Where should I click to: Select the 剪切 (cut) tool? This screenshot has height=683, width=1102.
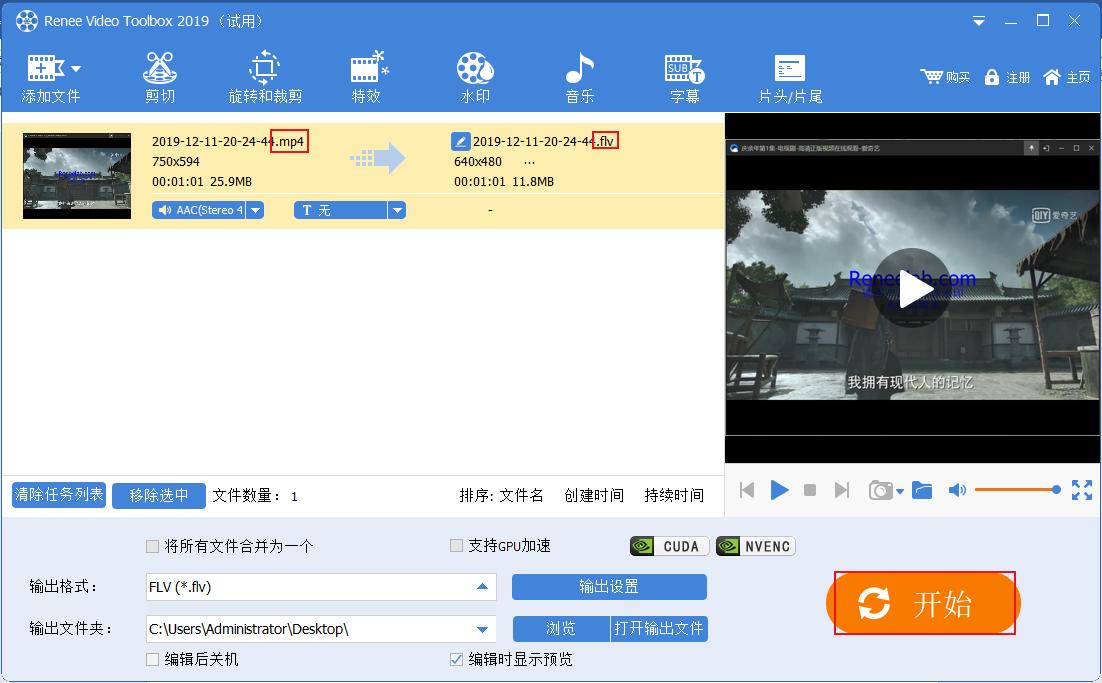click(160, 75)
